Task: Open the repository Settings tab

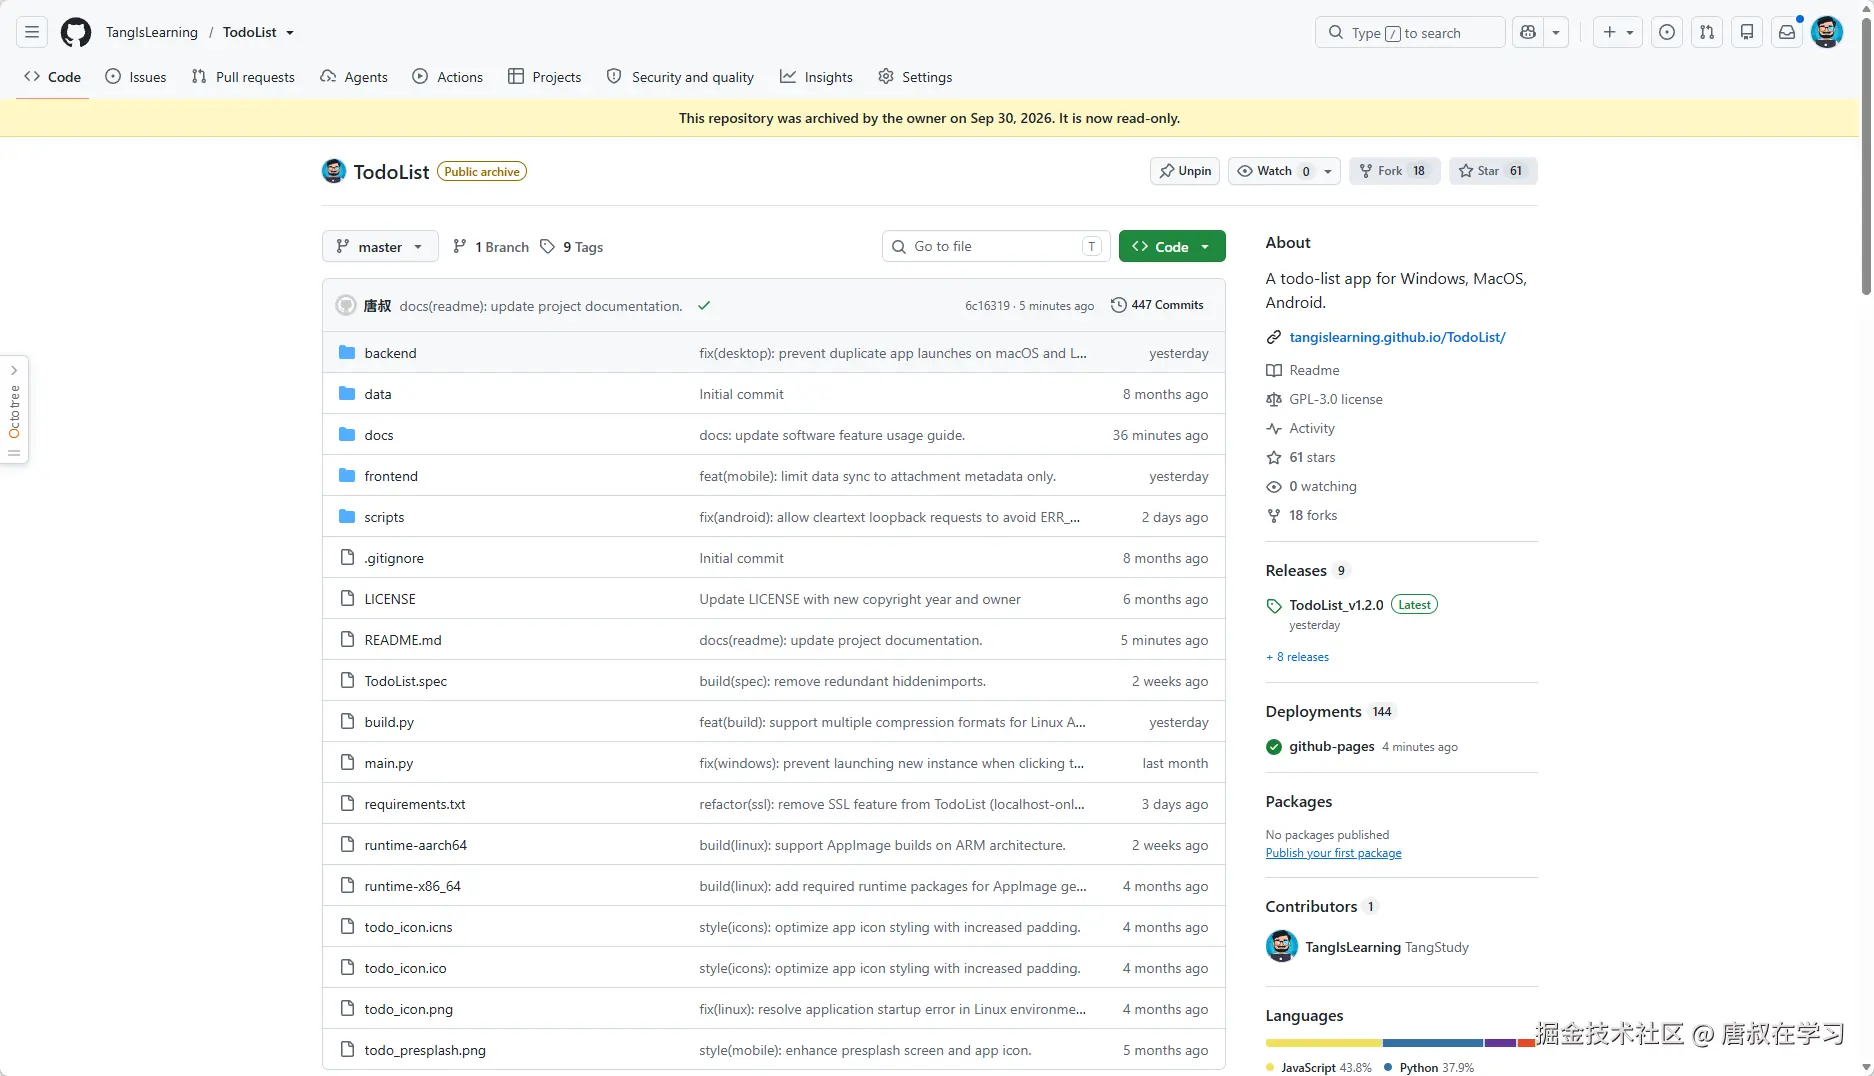Action: (915, 77)
